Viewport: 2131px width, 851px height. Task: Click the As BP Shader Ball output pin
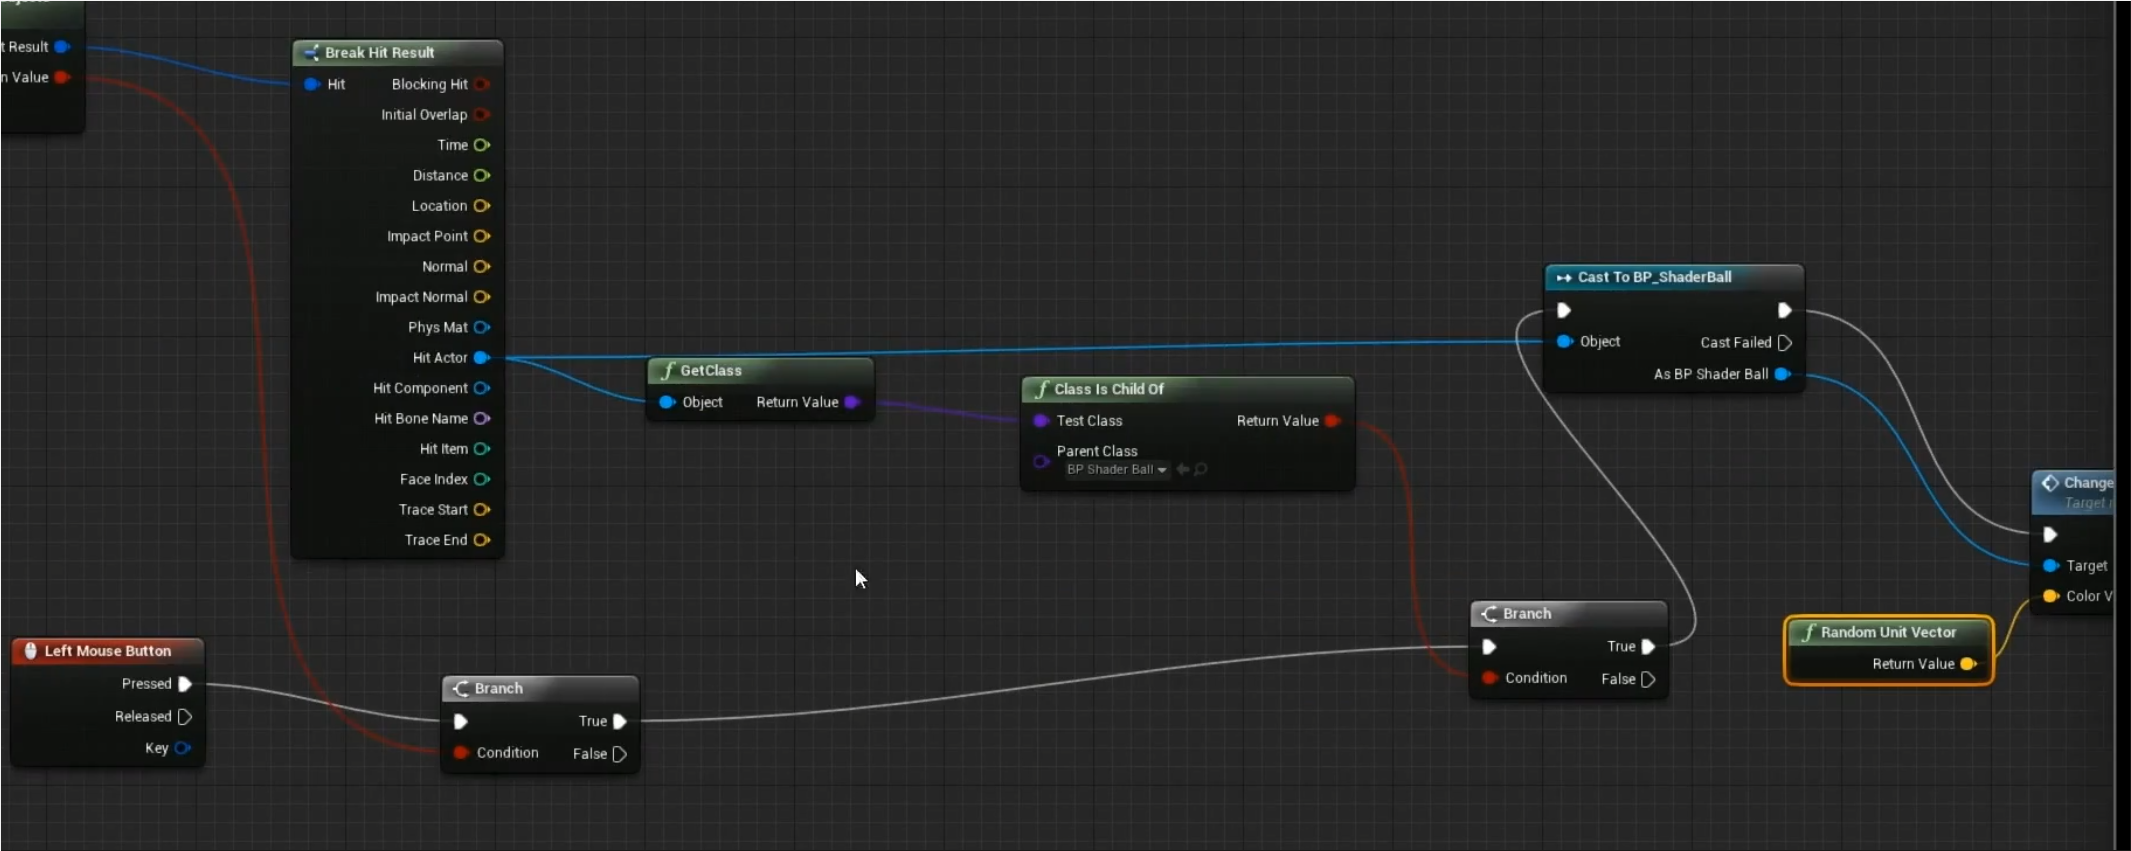(x=1782, y=374)
